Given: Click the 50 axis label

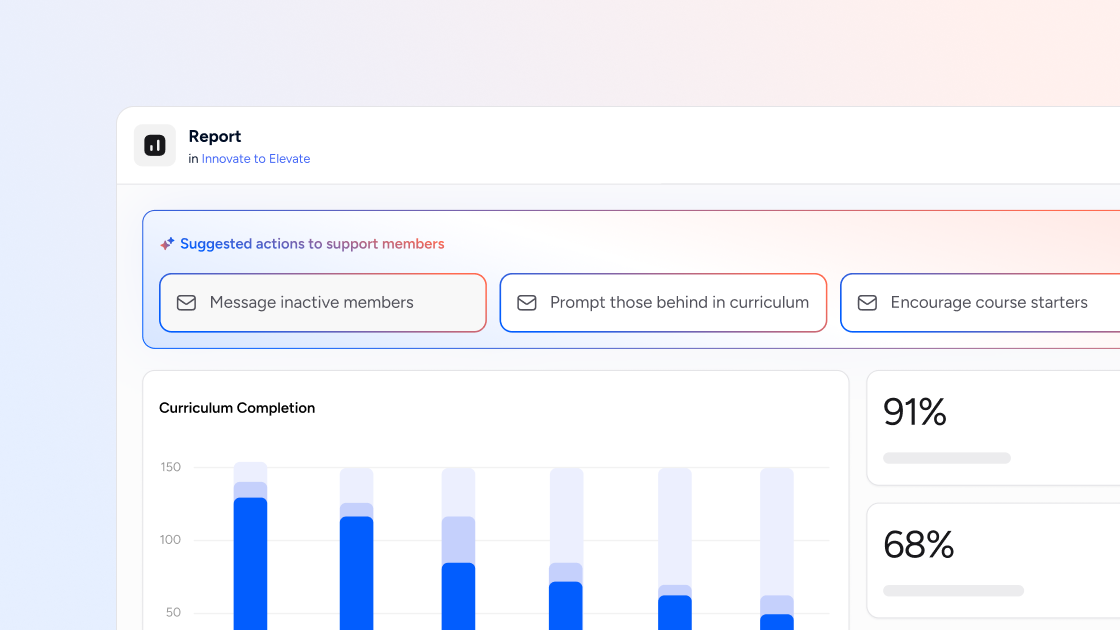Looking at the screenshot, I should pos(174,613).
